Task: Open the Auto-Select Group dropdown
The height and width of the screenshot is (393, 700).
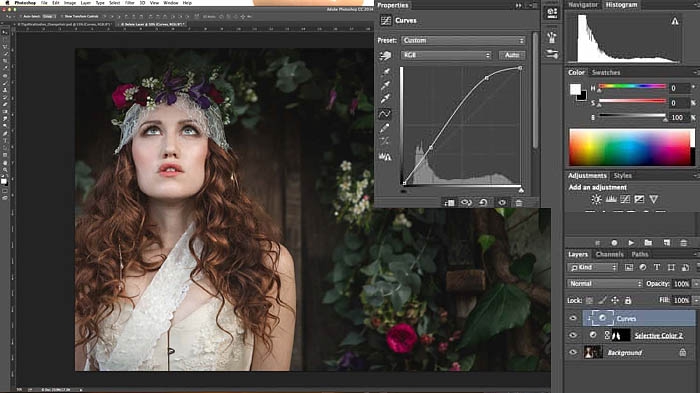Action: pos(49,17)
